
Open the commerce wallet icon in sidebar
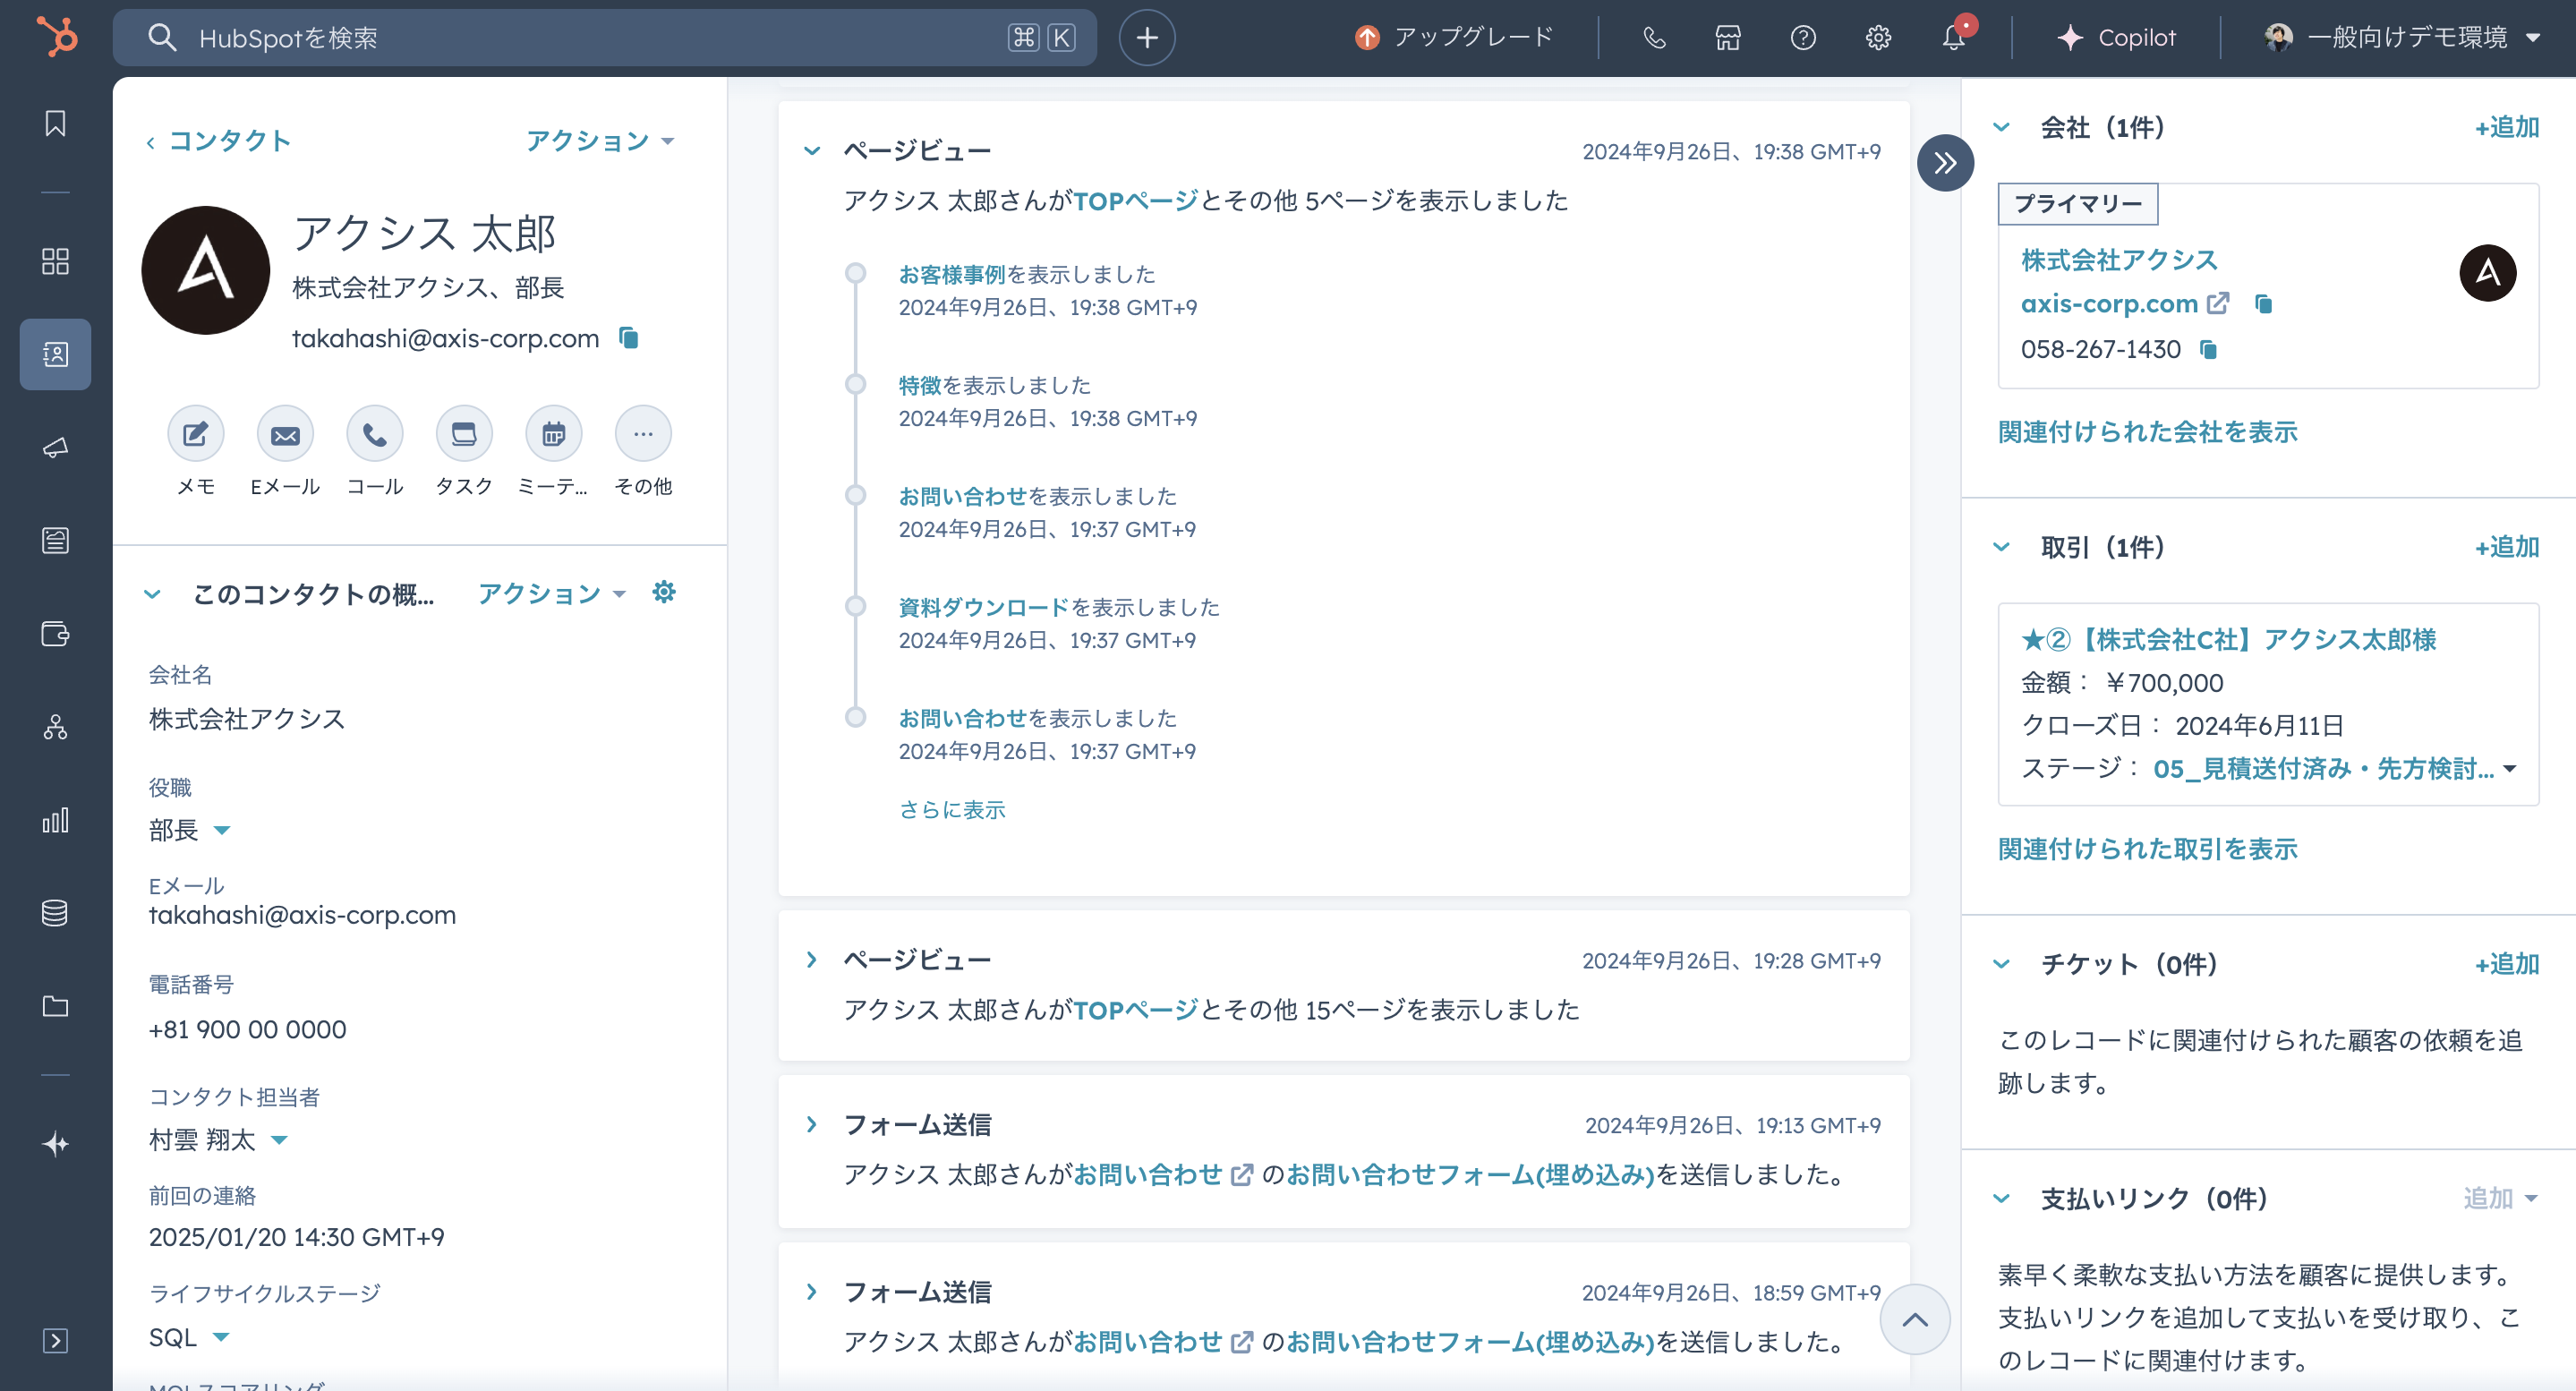[x=55, y=633]
